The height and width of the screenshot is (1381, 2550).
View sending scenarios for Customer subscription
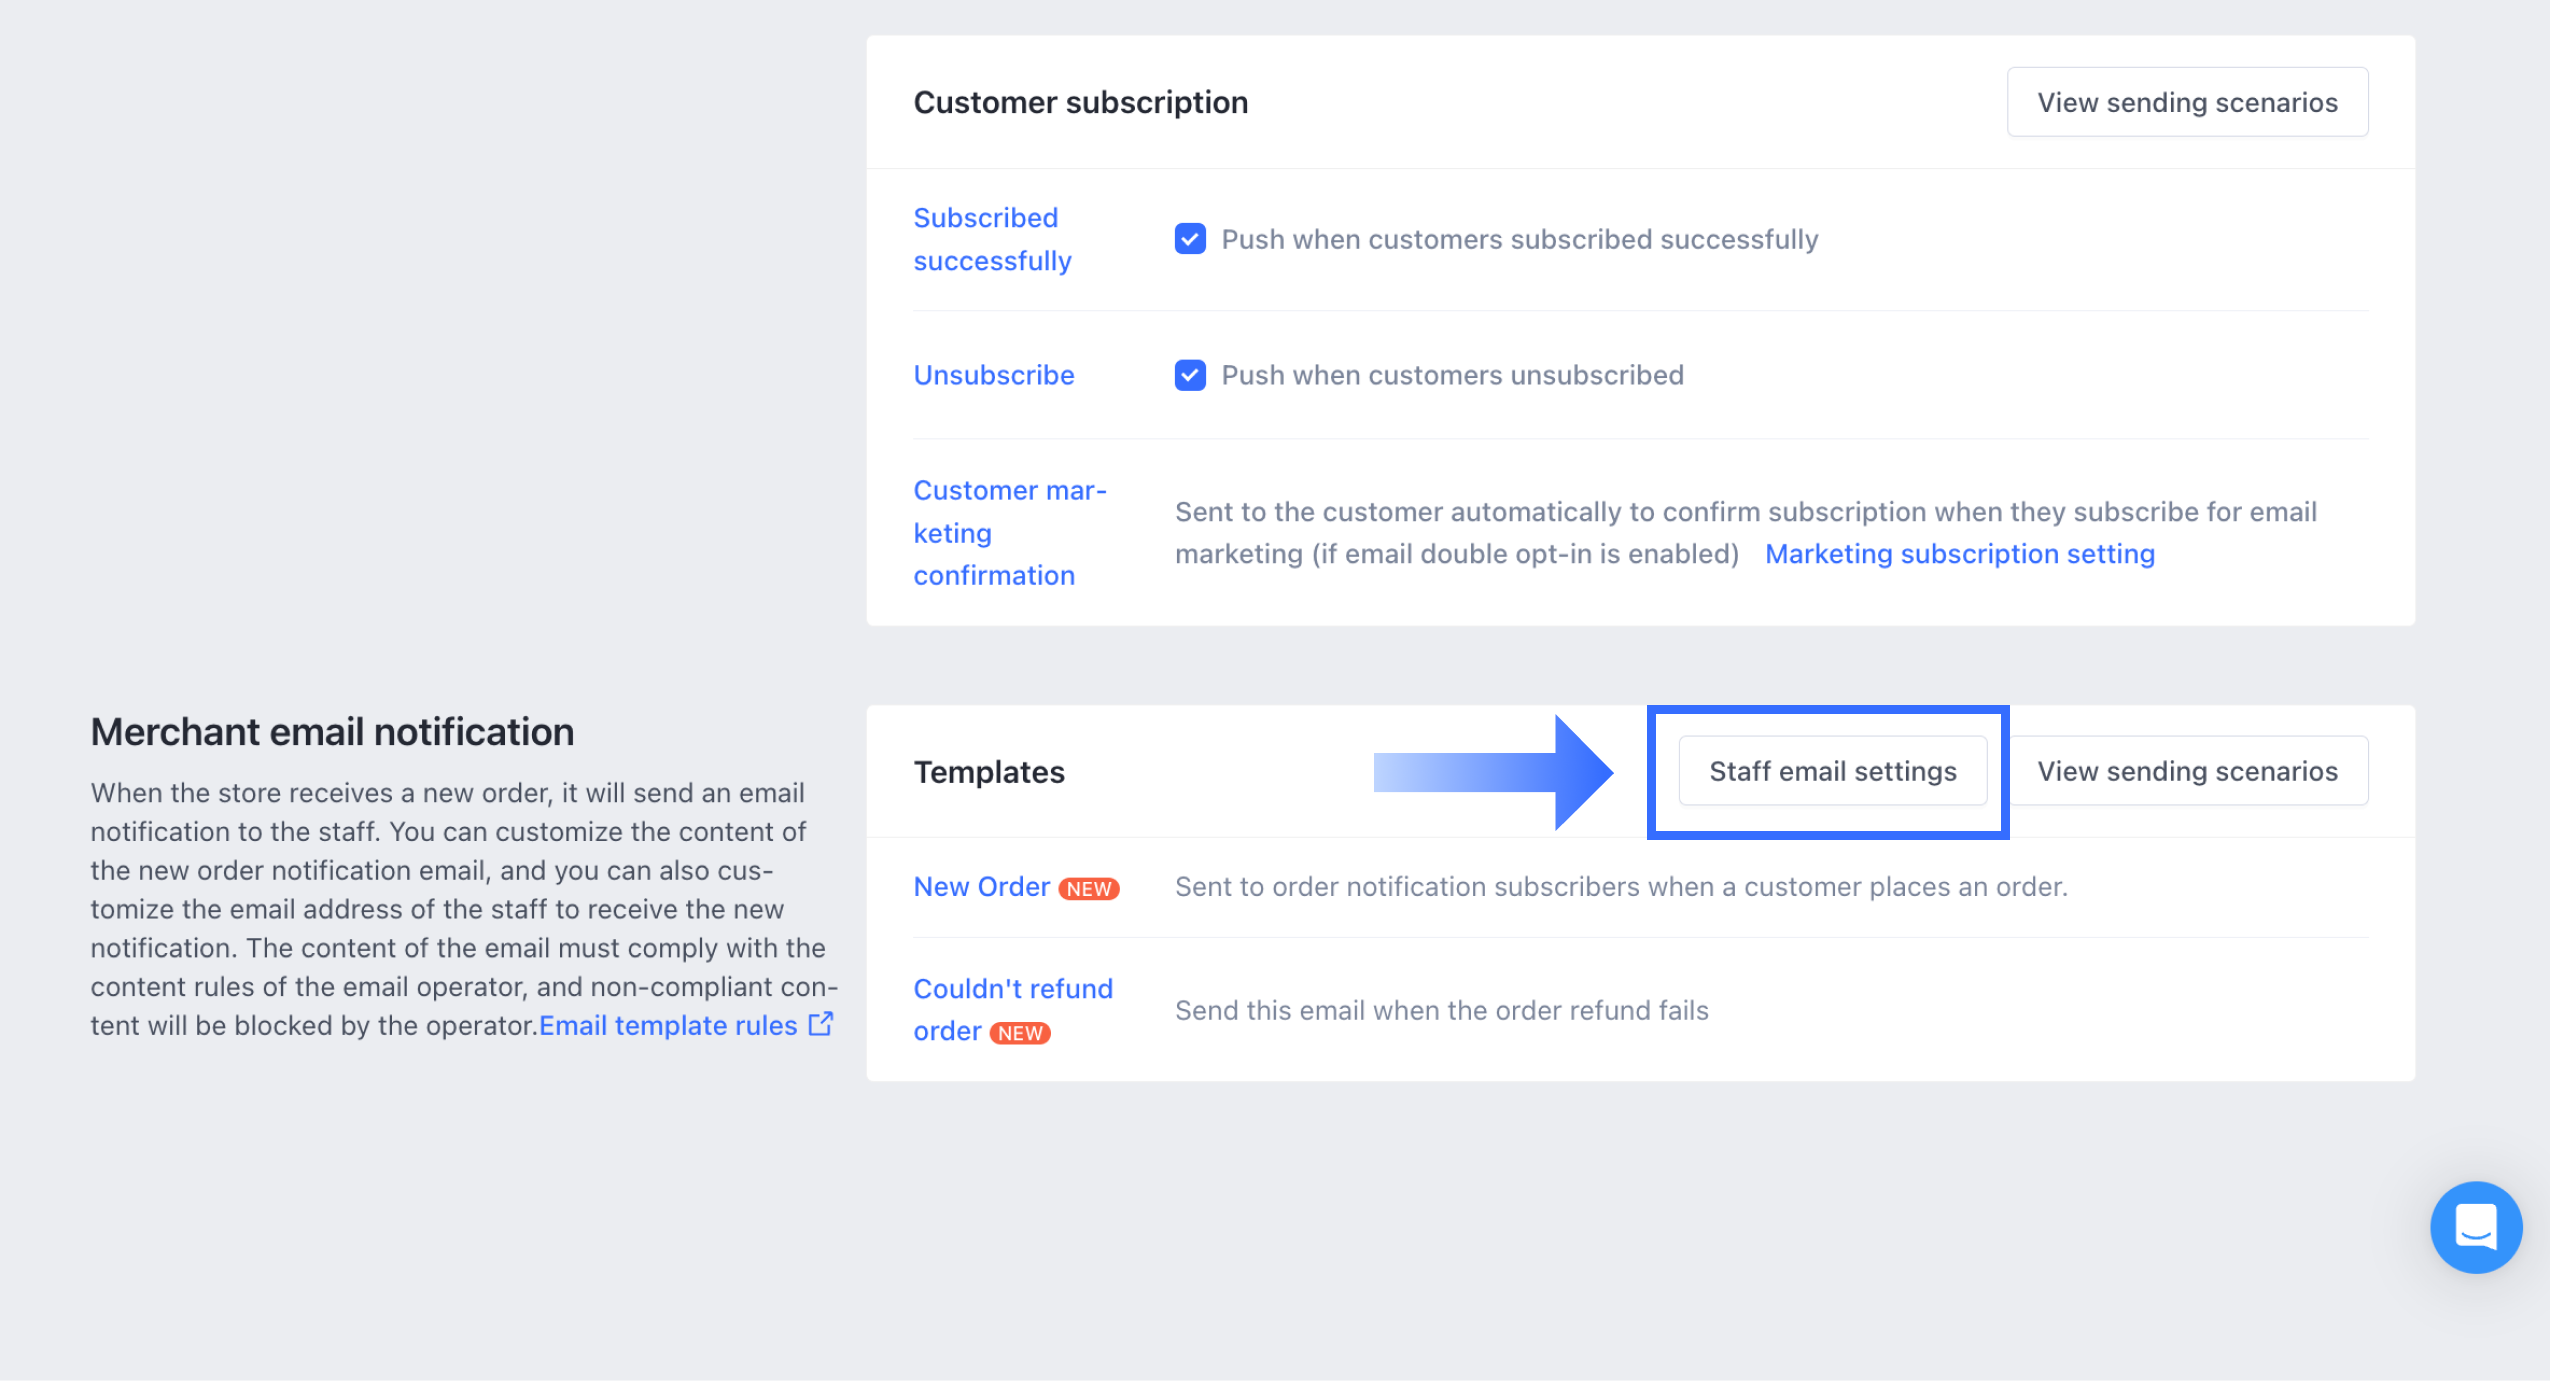pos(2187,102)
